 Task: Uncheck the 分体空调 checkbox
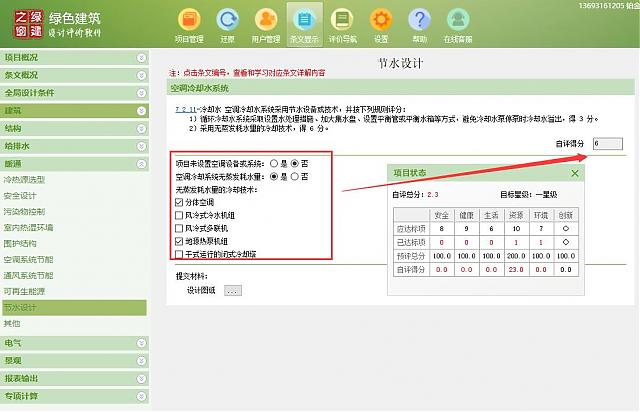point(179,202)
